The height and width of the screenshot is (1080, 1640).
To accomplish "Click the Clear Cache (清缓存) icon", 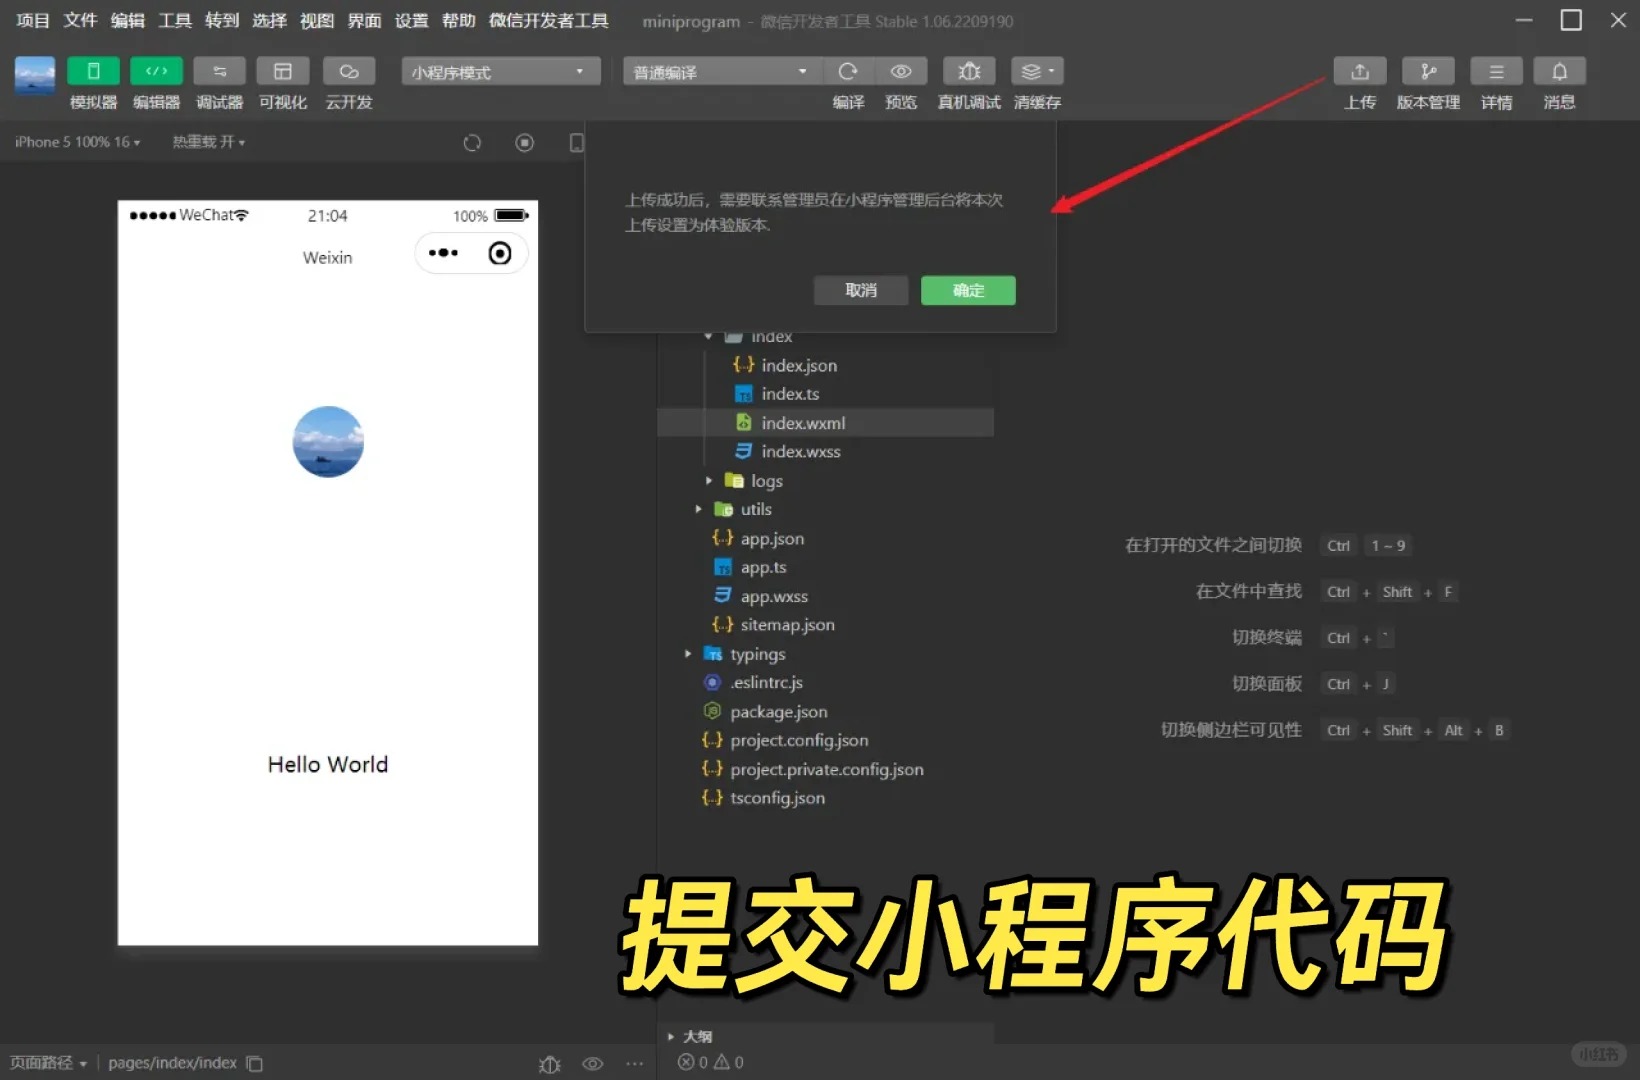I will coord(1036,72).
